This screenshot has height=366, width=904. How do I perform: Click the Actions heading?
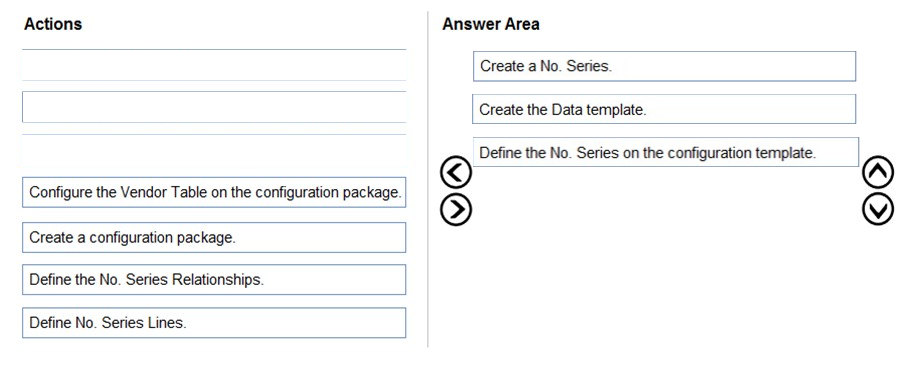click(x=53, y=24)
